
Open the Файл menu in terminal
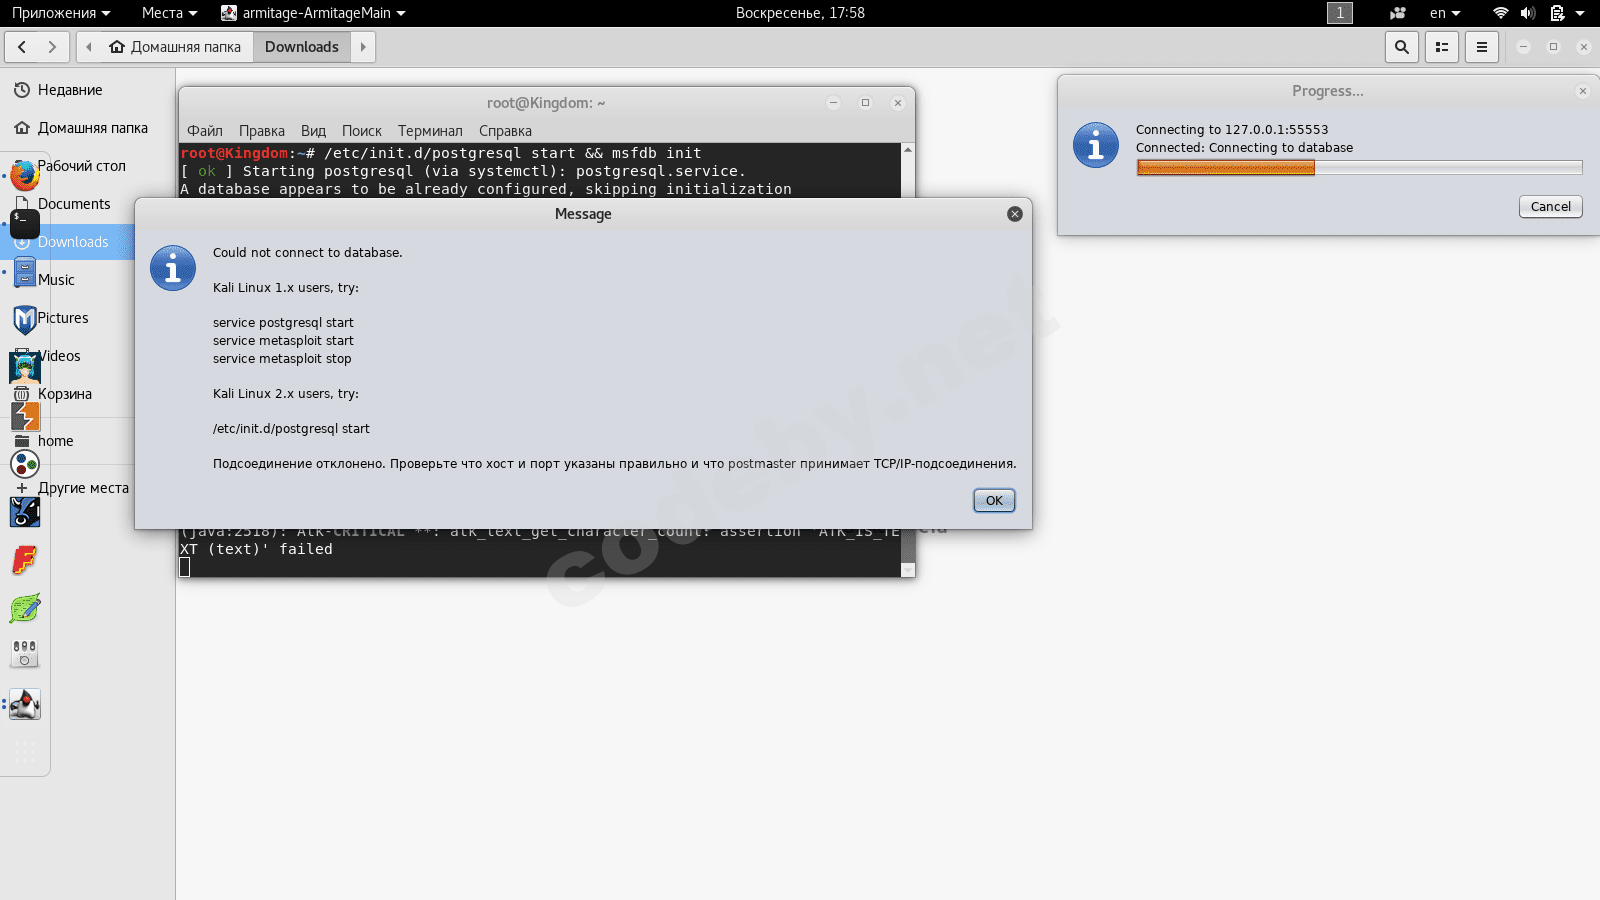(x=205, y=131)
